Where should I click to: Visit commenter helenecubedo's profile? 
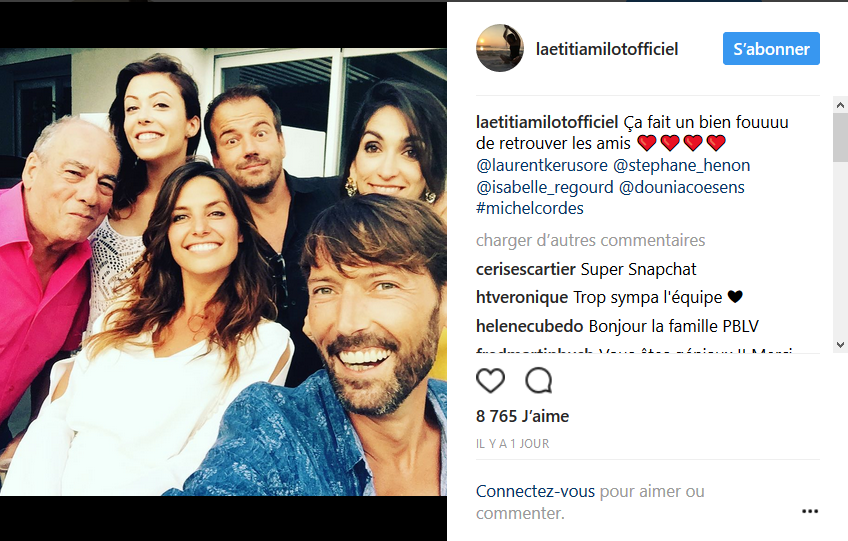tap(530, 326)
